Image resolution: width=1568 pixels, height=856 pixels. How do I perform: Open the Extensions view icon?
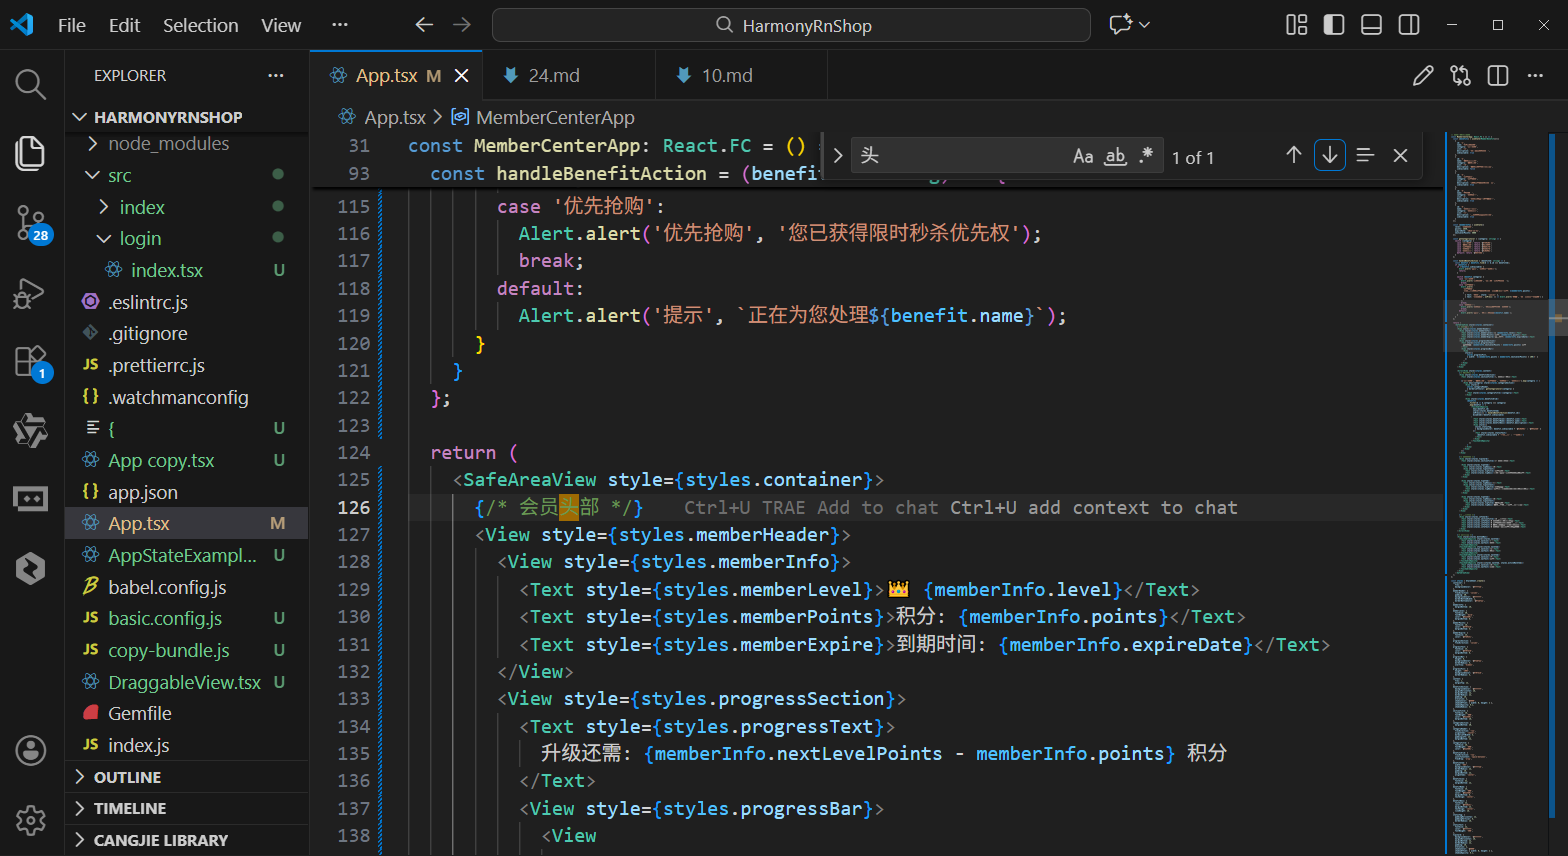click(31, 361)
